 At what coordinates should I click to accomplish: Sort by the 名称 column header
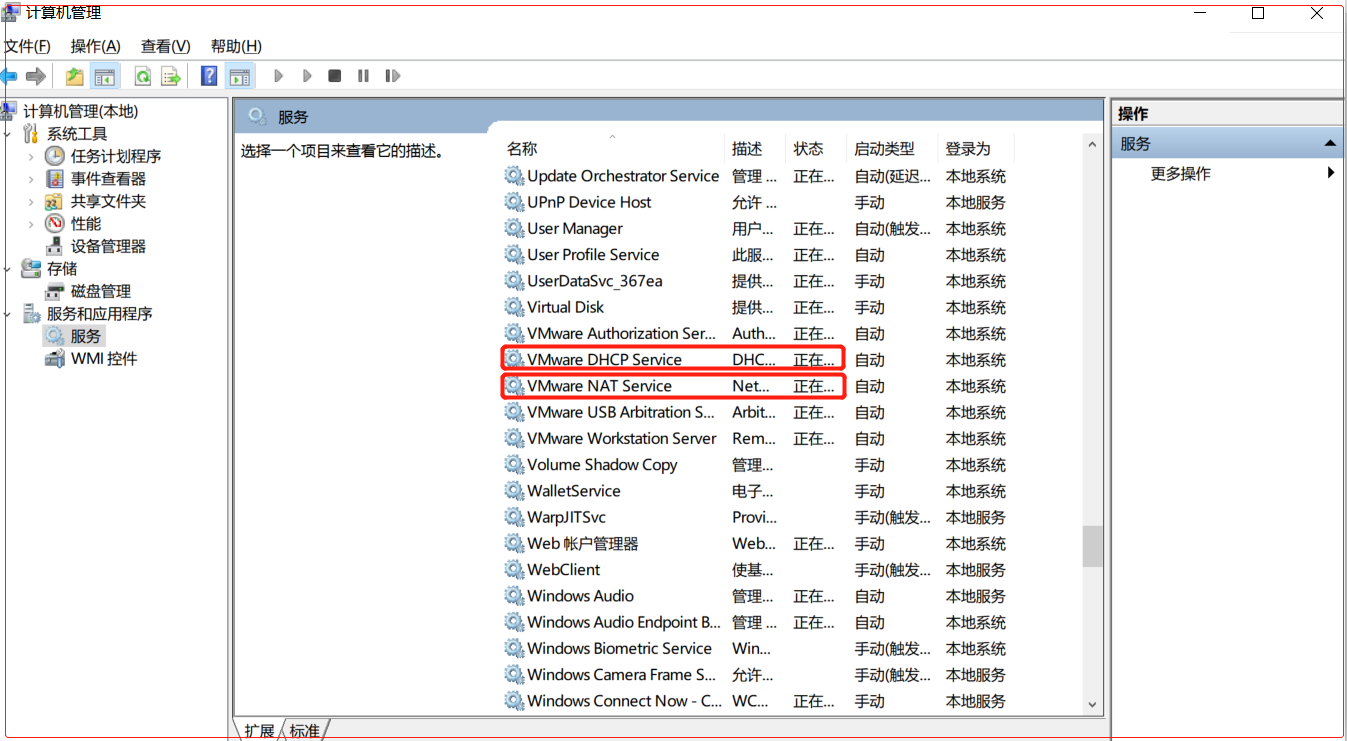tap(612, 149)
